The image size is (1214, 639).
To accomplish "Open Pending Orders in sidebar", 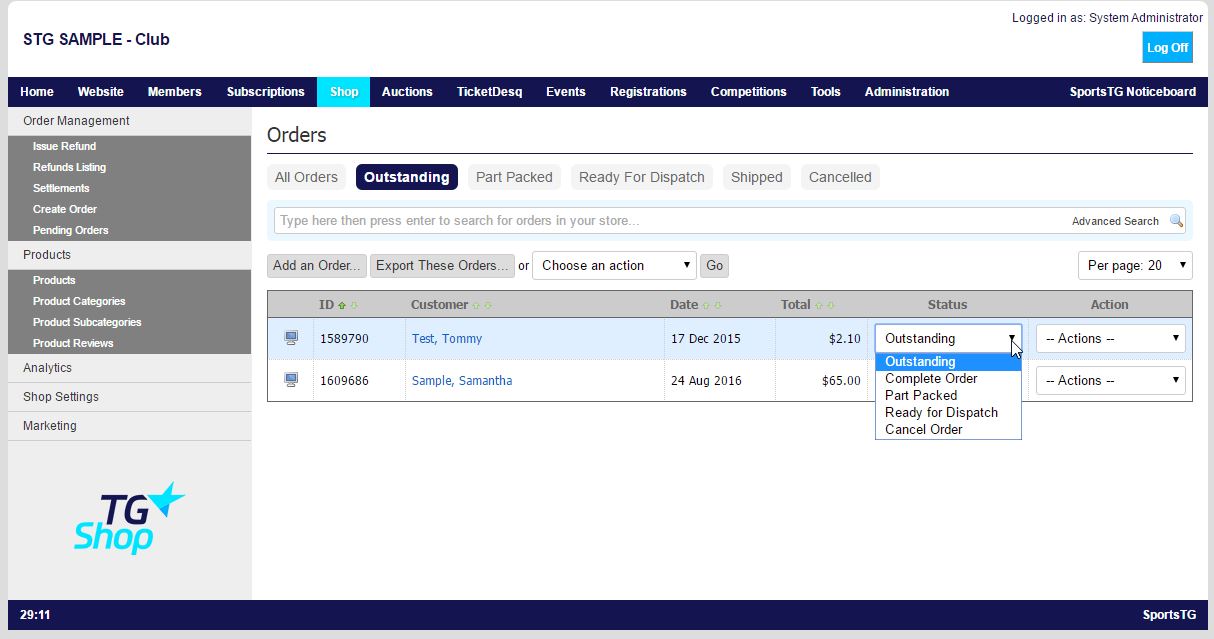I will (x=70, y=230).
